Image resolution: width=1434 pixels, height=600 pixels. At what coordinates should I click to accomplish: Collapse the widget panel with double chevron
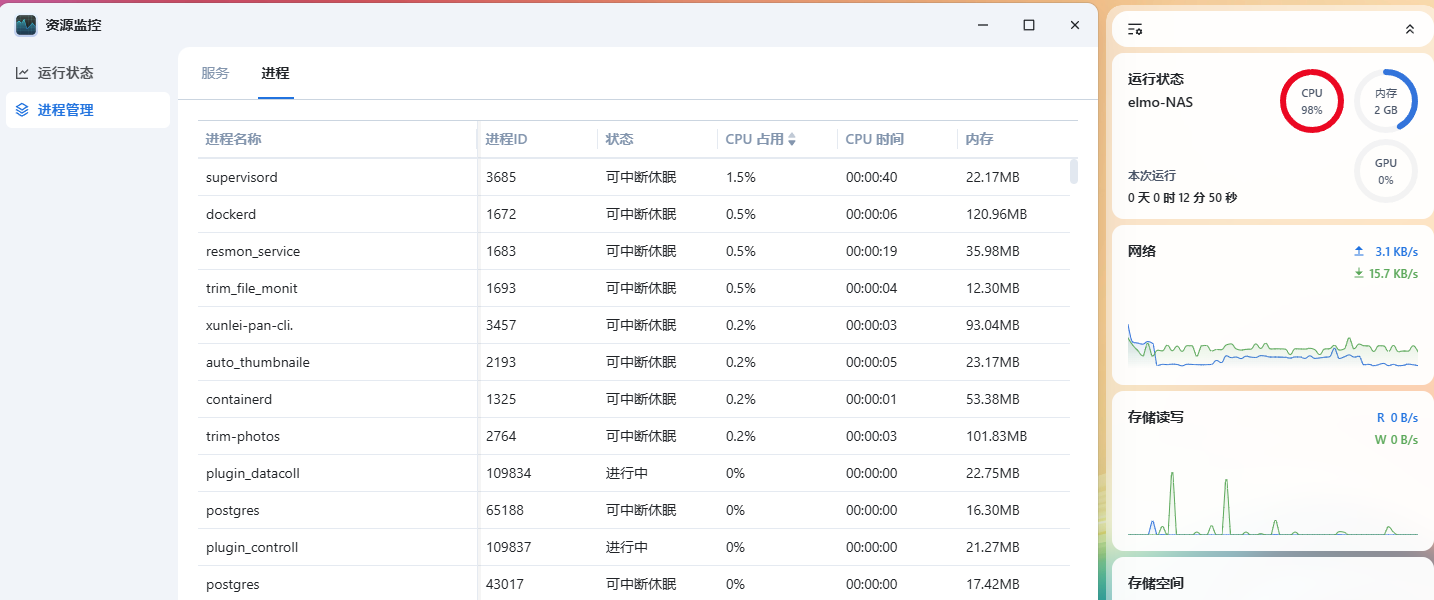click(x=1410, y=30)
